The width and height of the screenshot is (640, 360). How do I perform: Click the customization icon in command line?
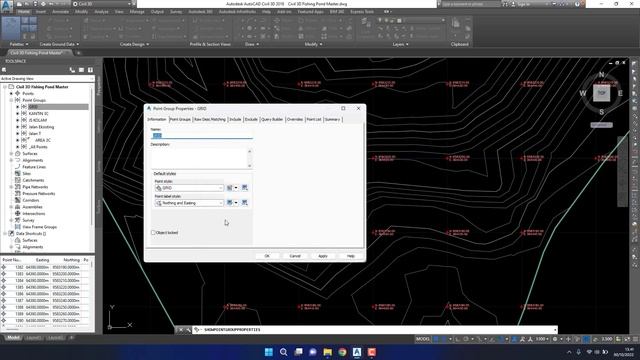point(188,329)
